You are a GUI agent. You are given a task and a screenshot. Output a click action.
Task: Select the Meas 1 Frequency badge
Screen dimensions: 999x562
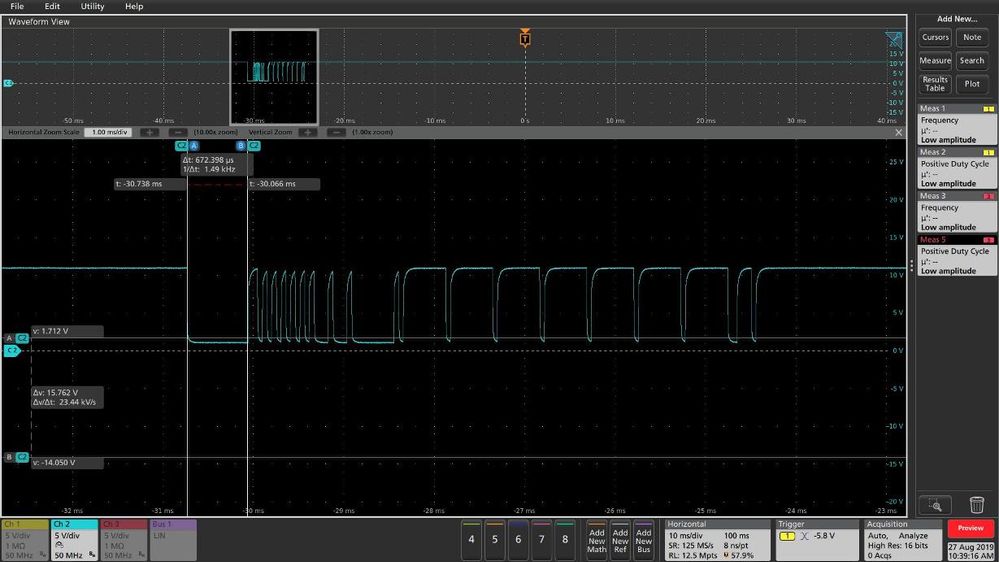(x=957, y=124)
